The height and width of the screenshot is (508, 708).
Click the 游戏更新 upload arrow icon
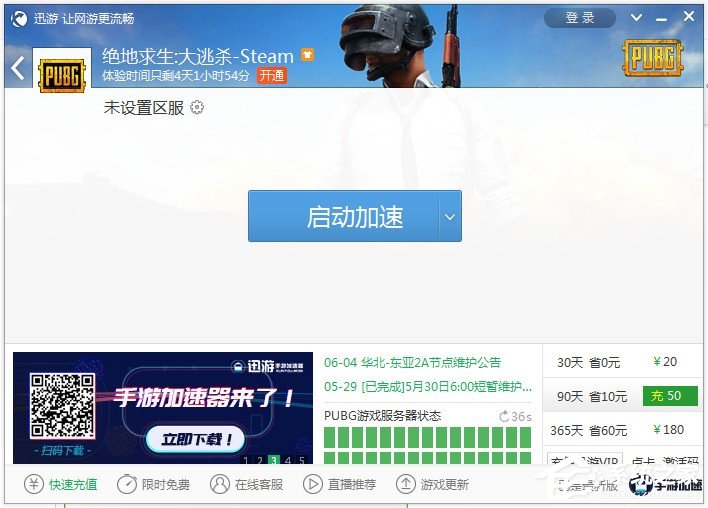(x=405, y=485)
